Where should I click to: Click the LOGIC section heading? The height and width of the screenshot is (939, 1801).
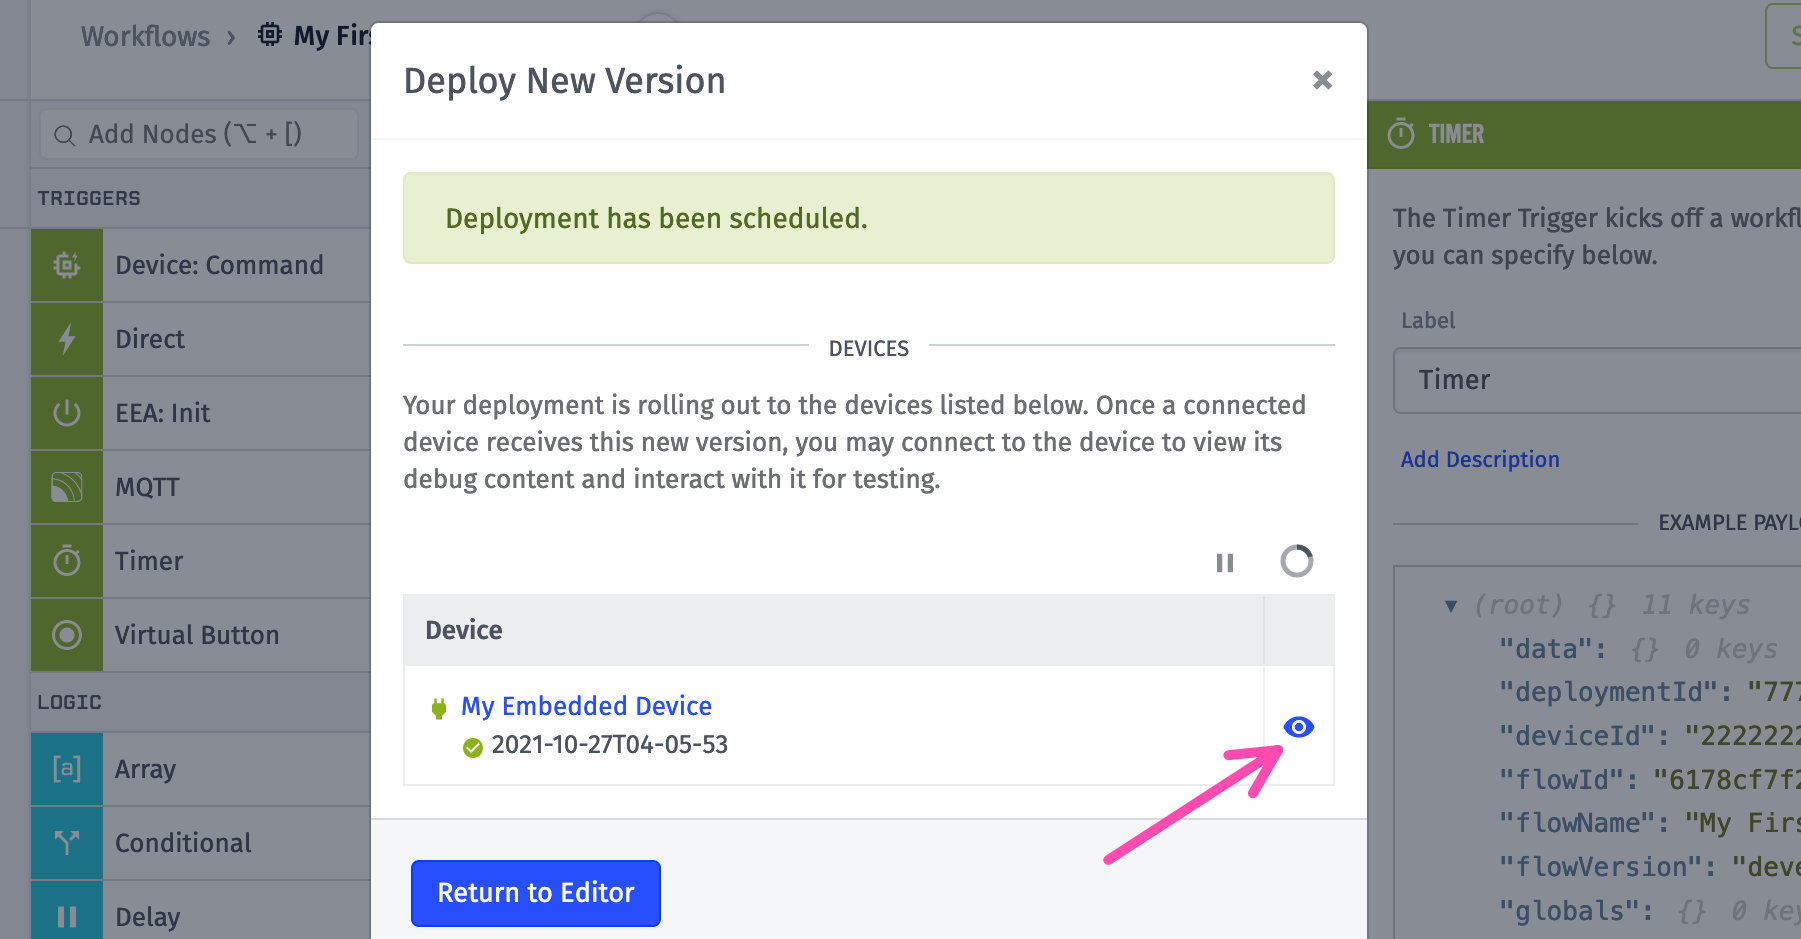tap(69, 702)
